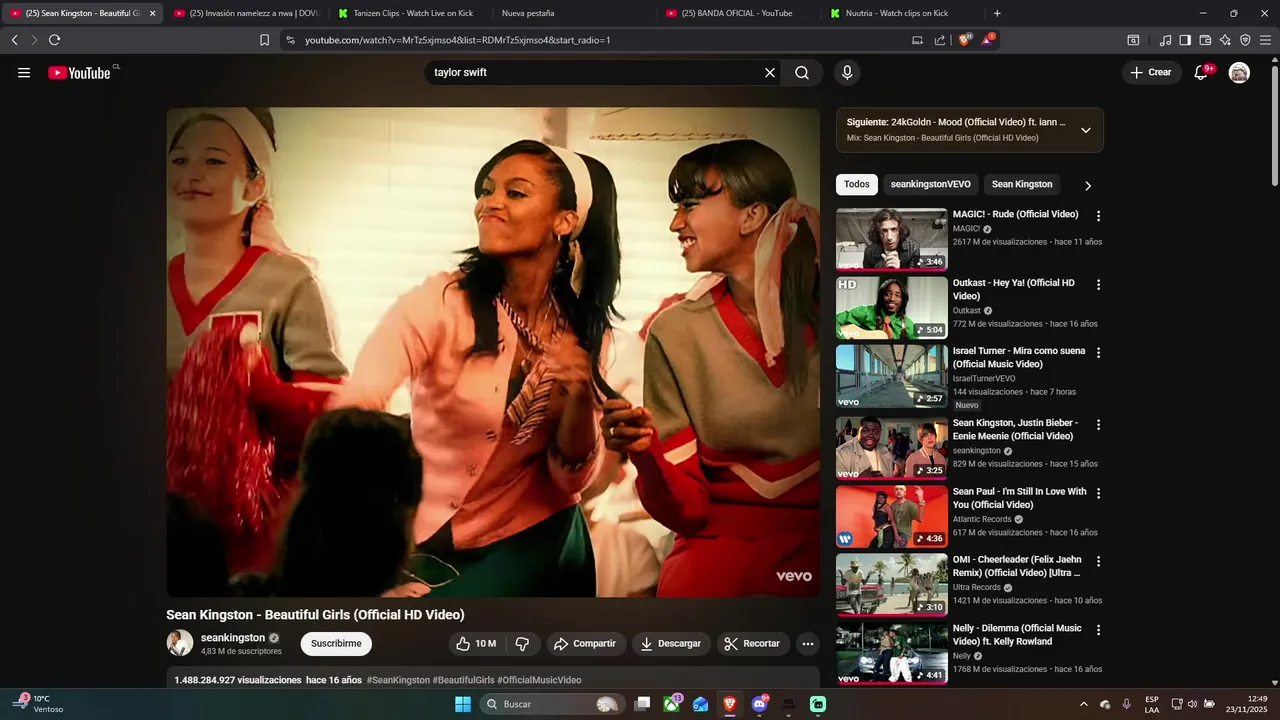1280x720 pixels.
Task: Open options for OMI - Cheerleader video
Action: [x=1098, y=561]
